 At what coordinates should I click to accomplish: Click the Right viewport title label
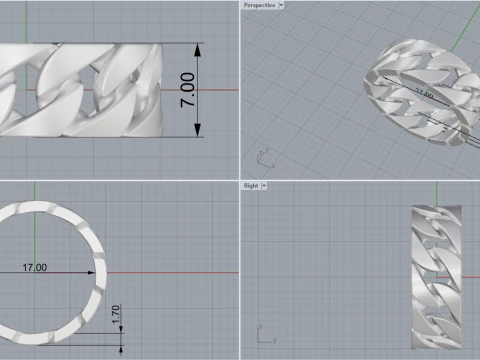pos(251,186)
